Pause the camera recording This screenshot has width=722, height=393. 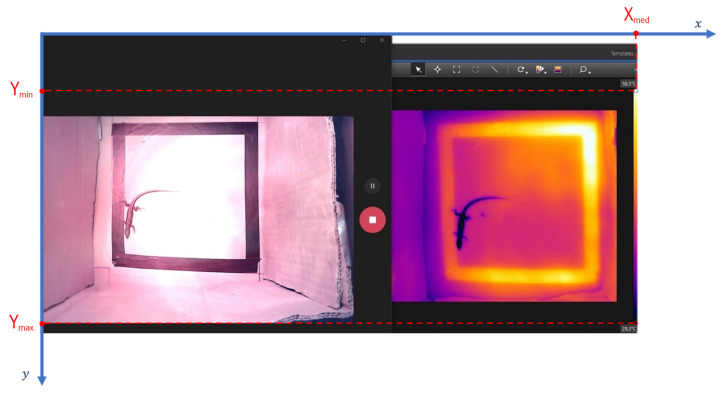coord(373,186)
